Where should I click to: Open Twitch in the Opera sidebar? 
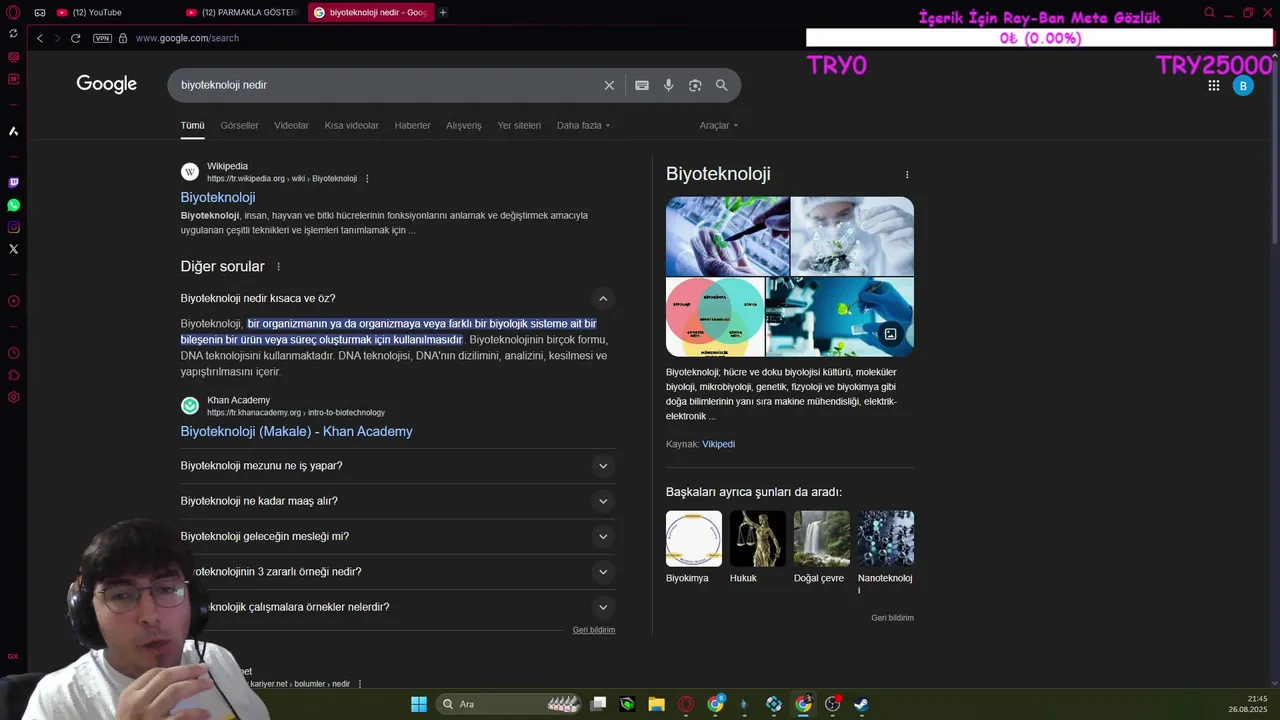tap(13, 183)
